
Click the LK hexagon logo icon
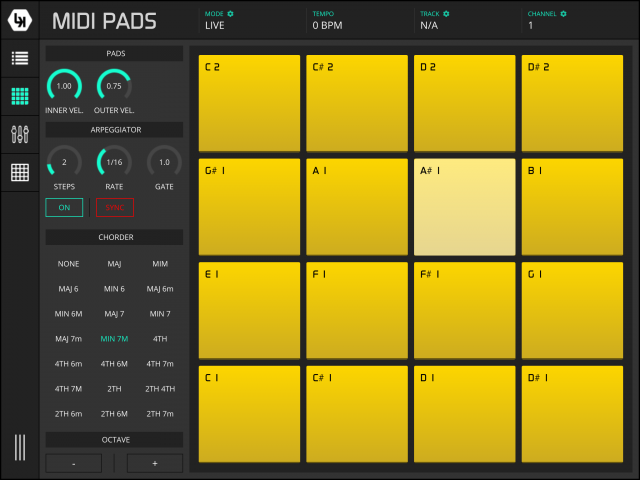coord(20,21)
